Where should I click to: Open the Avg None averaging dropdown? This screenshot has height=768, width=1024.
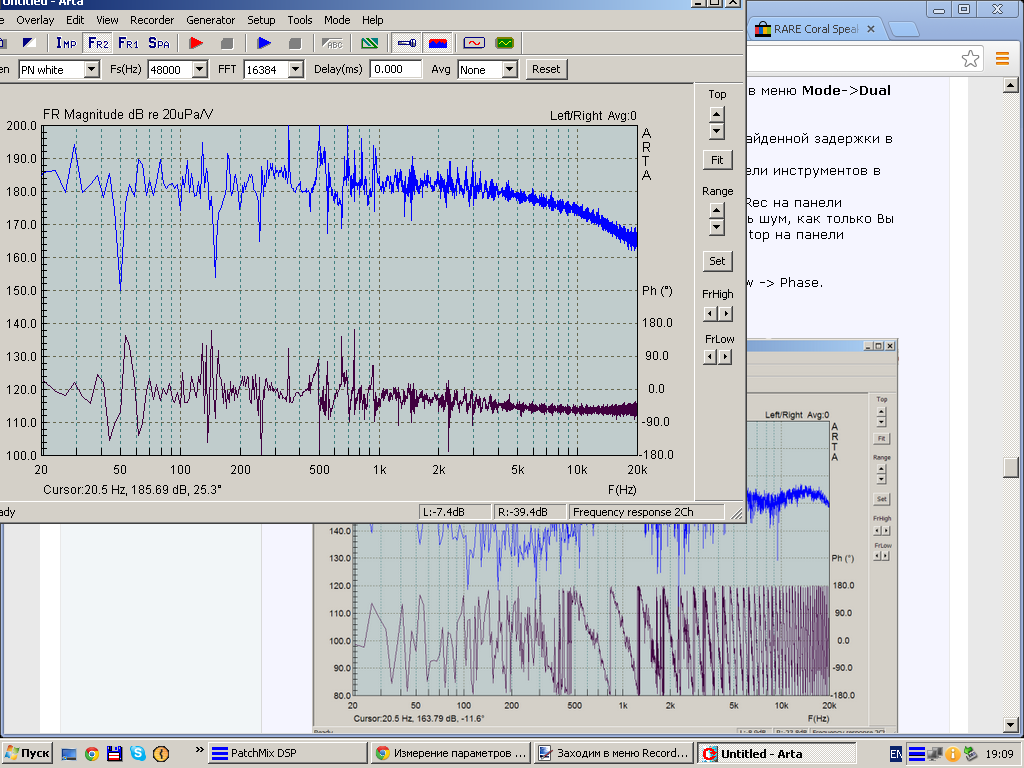[509, 70]
